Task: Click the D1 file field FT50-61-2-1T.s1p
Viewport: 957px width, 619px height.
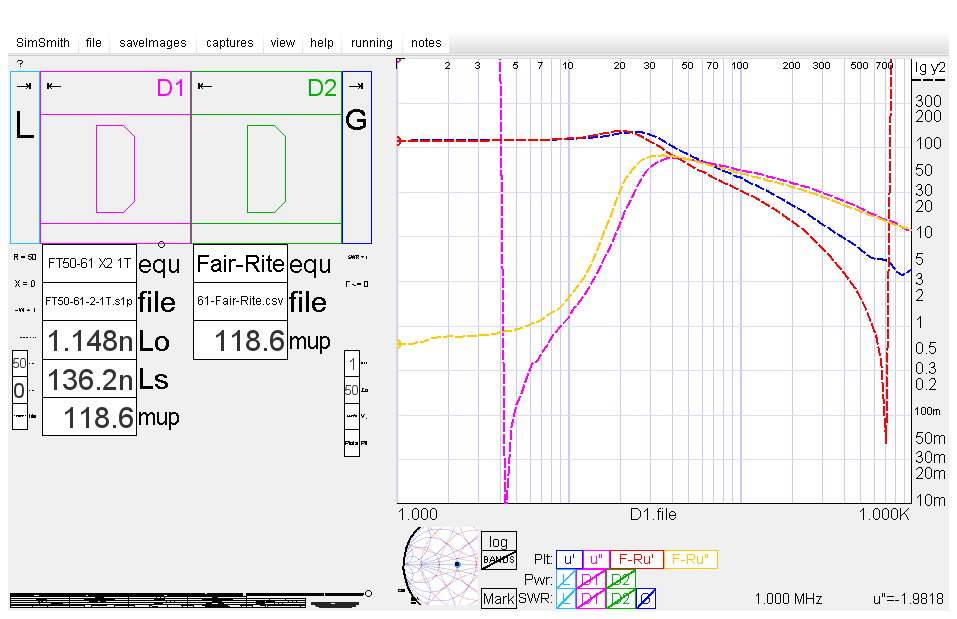Action: [x=89, y=302]
